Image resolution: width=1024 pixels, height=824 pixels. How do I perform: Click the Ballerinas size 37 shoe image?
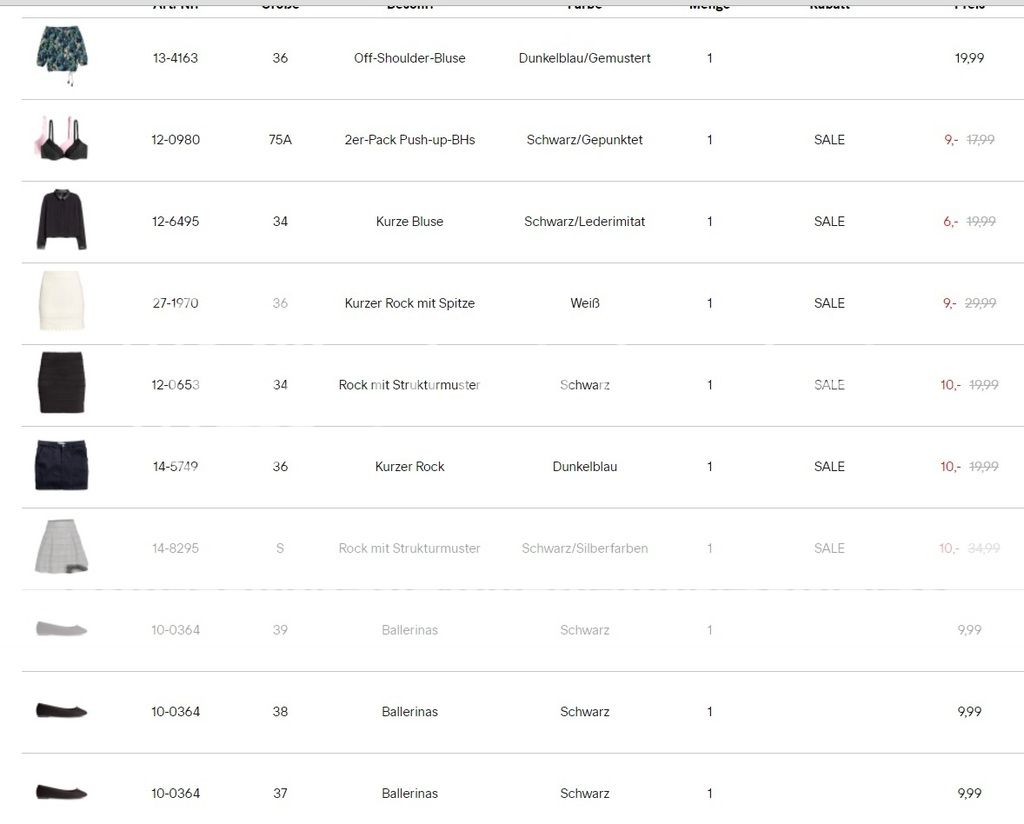coord(61,792)
